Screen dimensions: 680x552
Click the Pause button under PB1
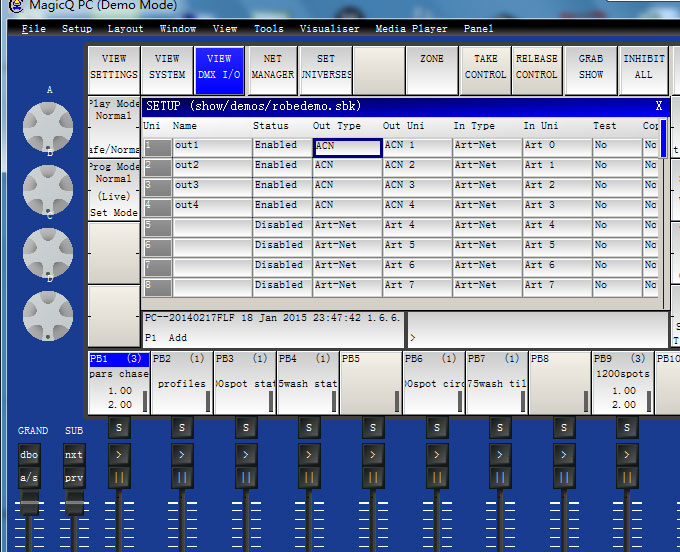pos(119,478)
